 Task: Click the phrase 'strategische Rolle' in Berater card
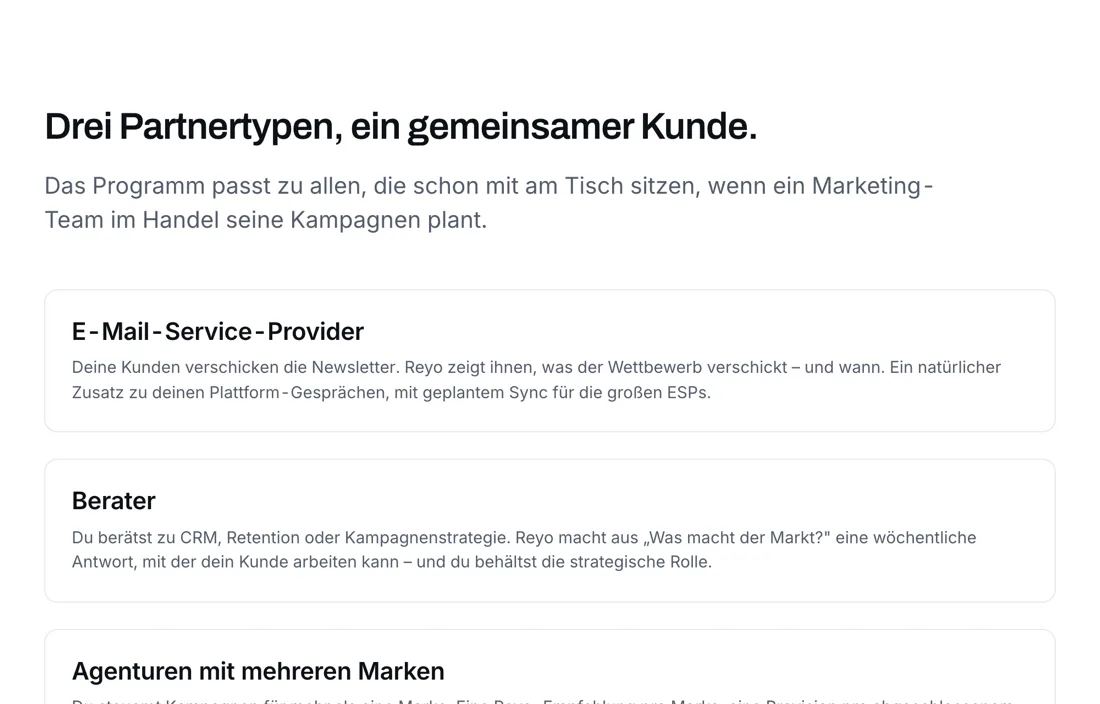(x=642, y=562)
